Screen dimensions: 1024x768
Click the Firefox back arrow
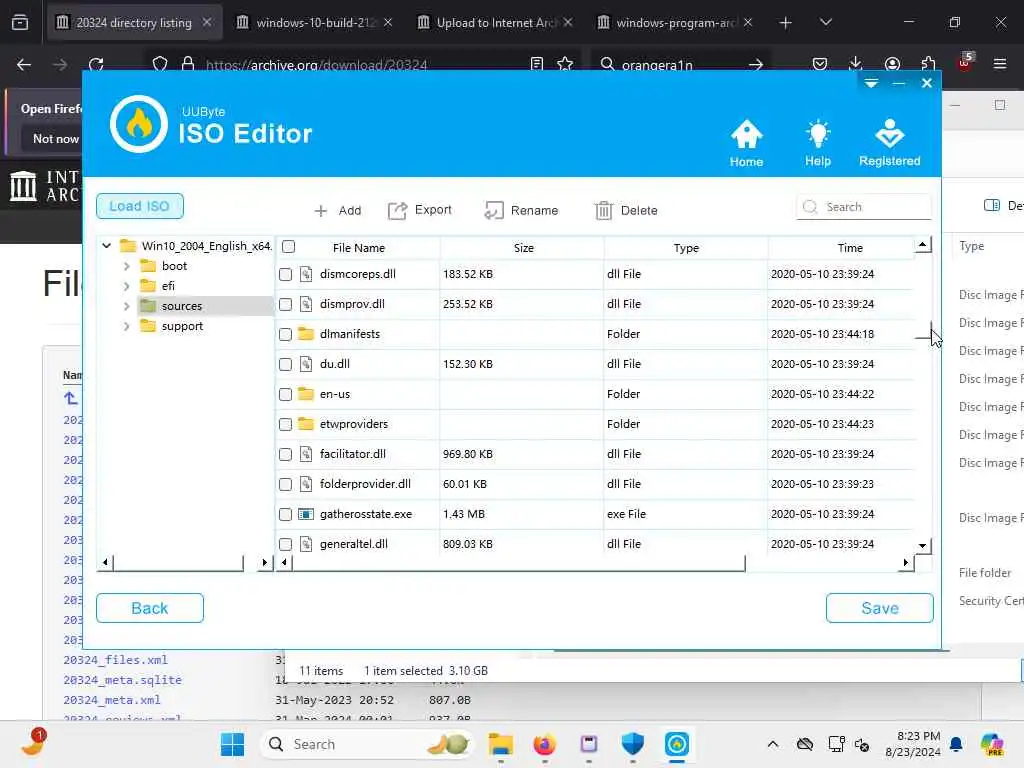click(x=24, y=64)
